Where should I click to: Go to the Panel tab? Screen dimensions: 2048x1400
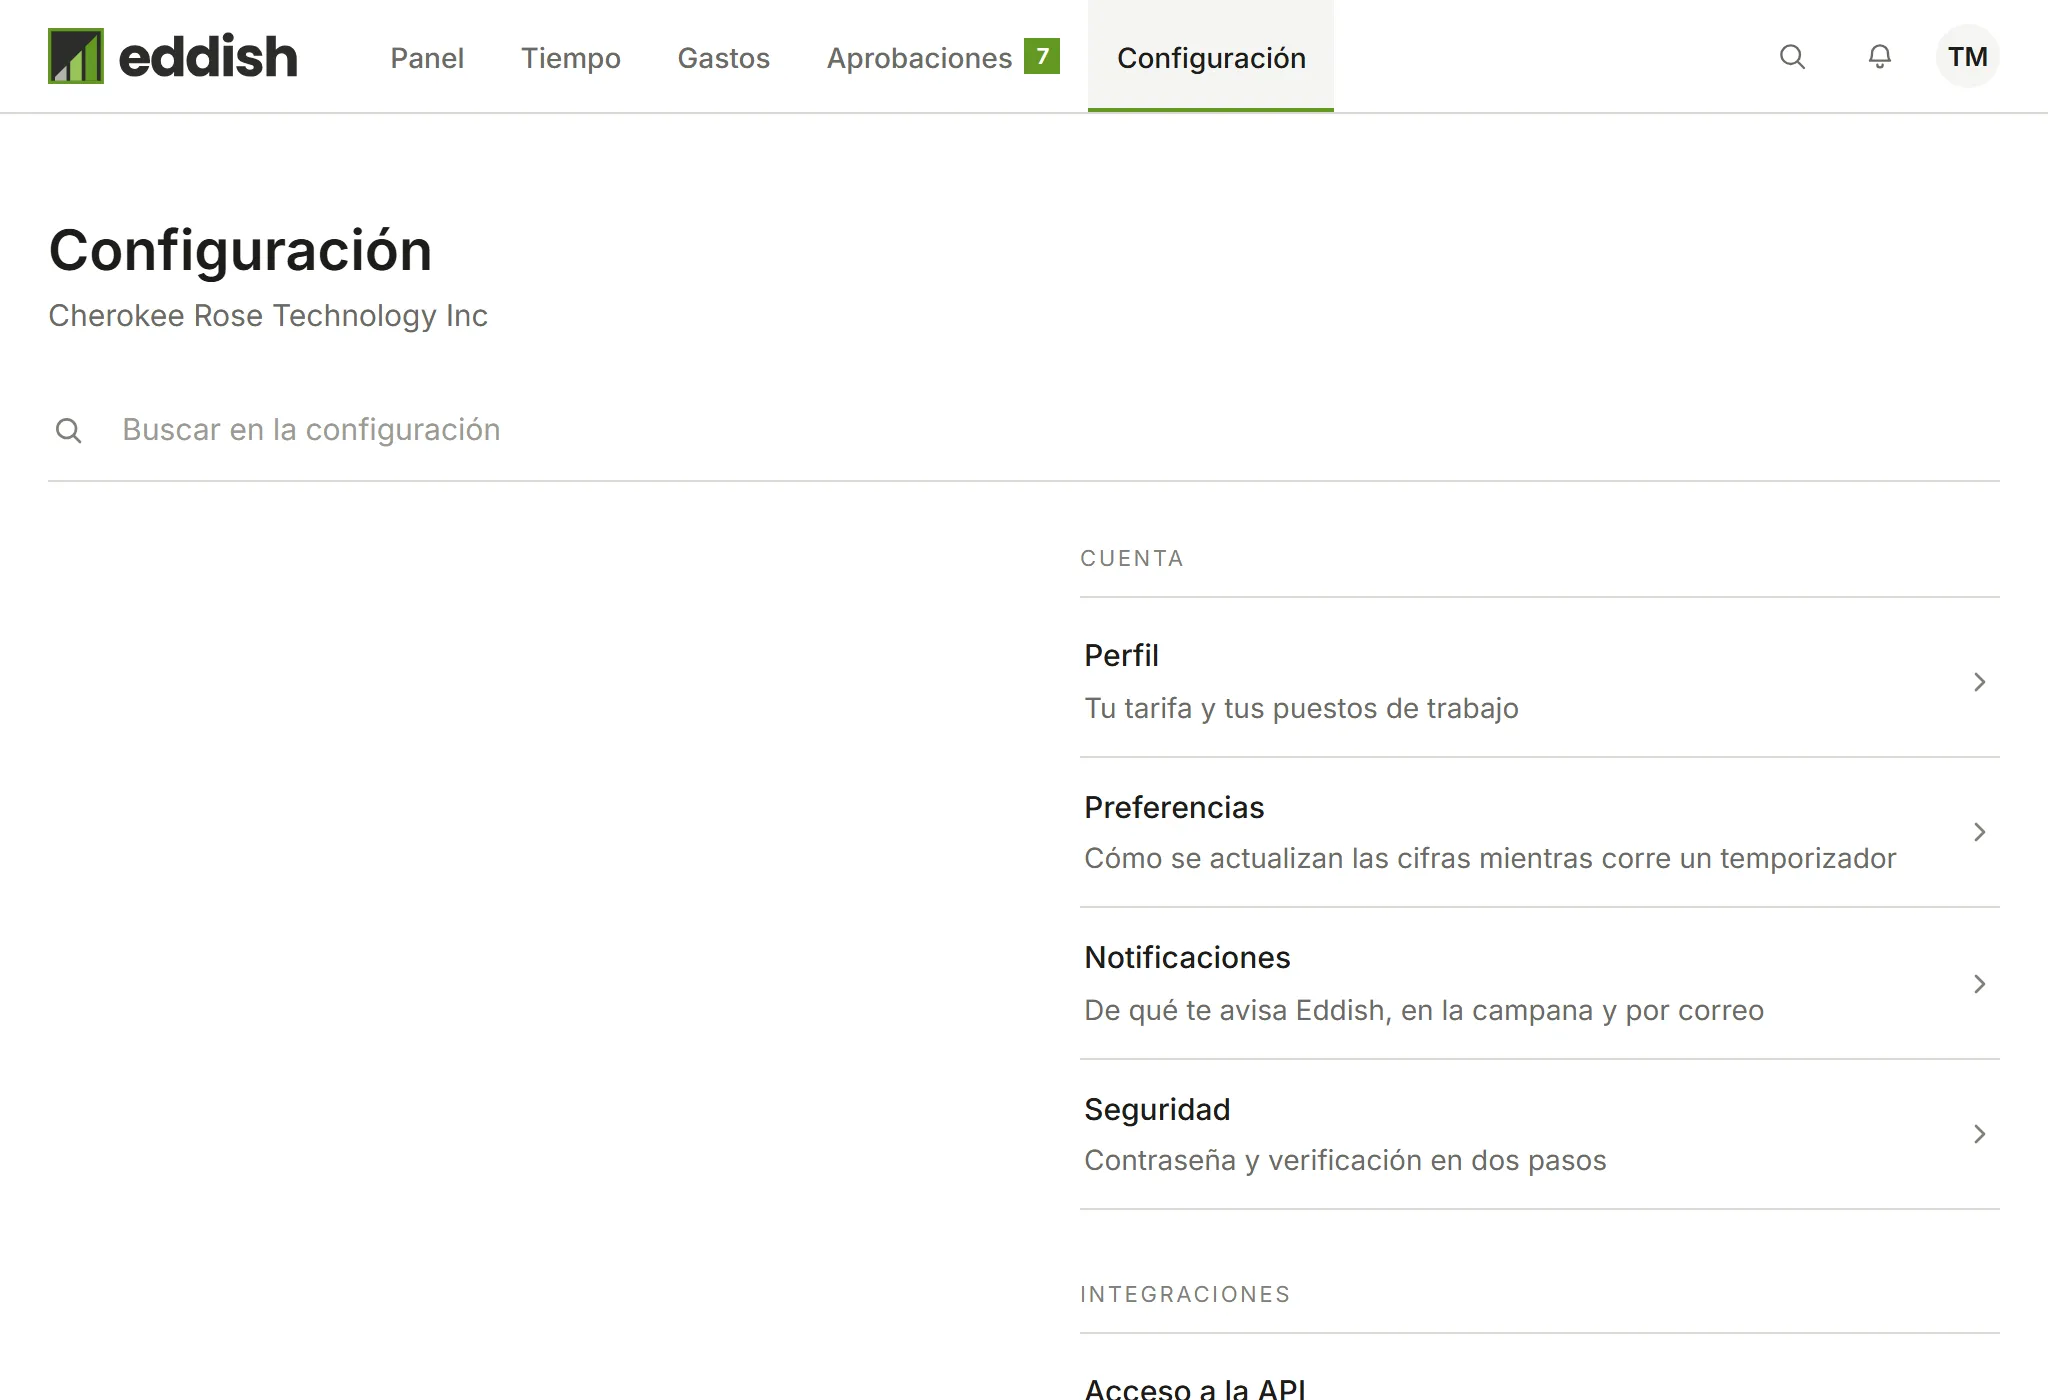(x=427, y=57)
